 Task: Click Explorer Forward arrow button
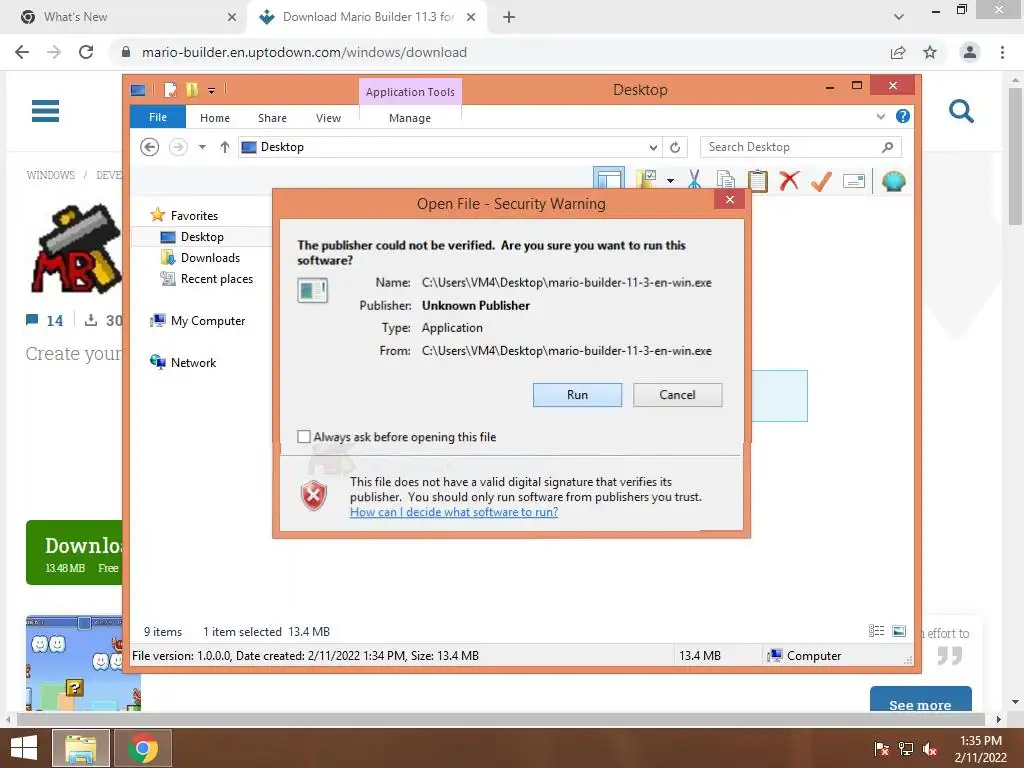[x=178, y=147]
